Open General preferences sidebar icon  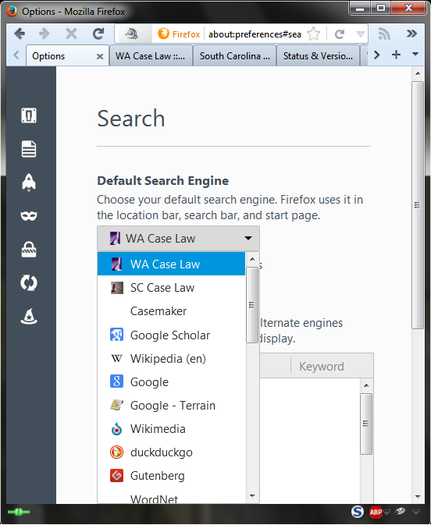[29, 116]
